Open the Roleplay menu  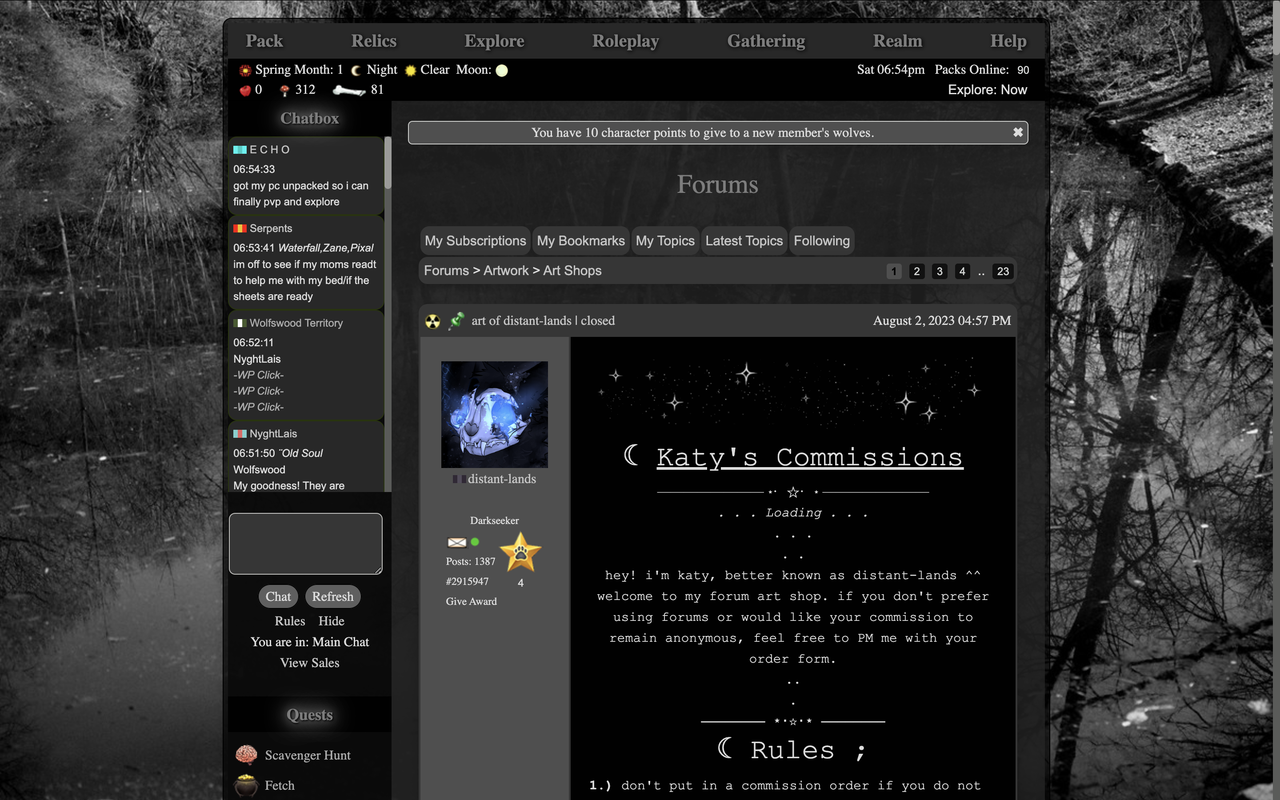pos(625,41)
